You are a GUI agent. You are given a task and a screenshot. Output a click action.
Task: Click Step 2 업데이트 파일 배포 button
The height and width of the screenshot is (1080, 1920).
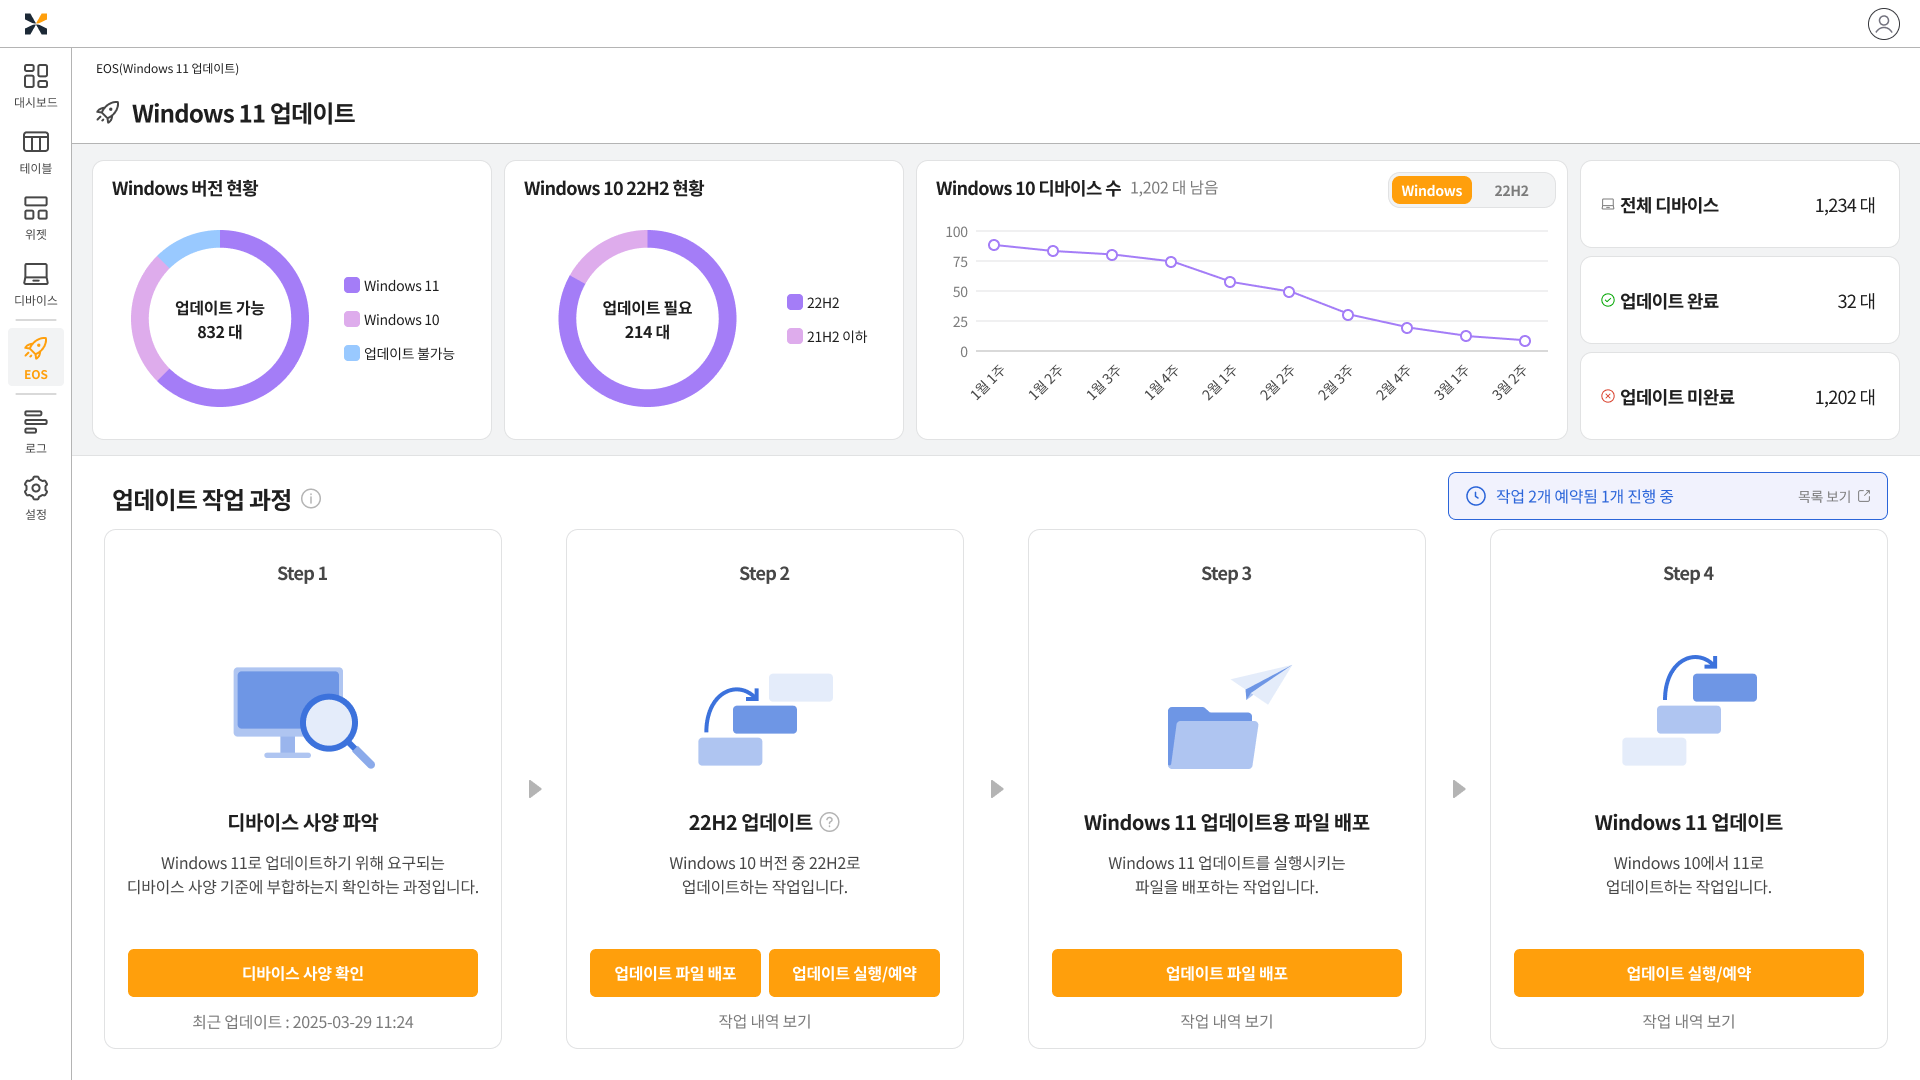tap(675, 973)
